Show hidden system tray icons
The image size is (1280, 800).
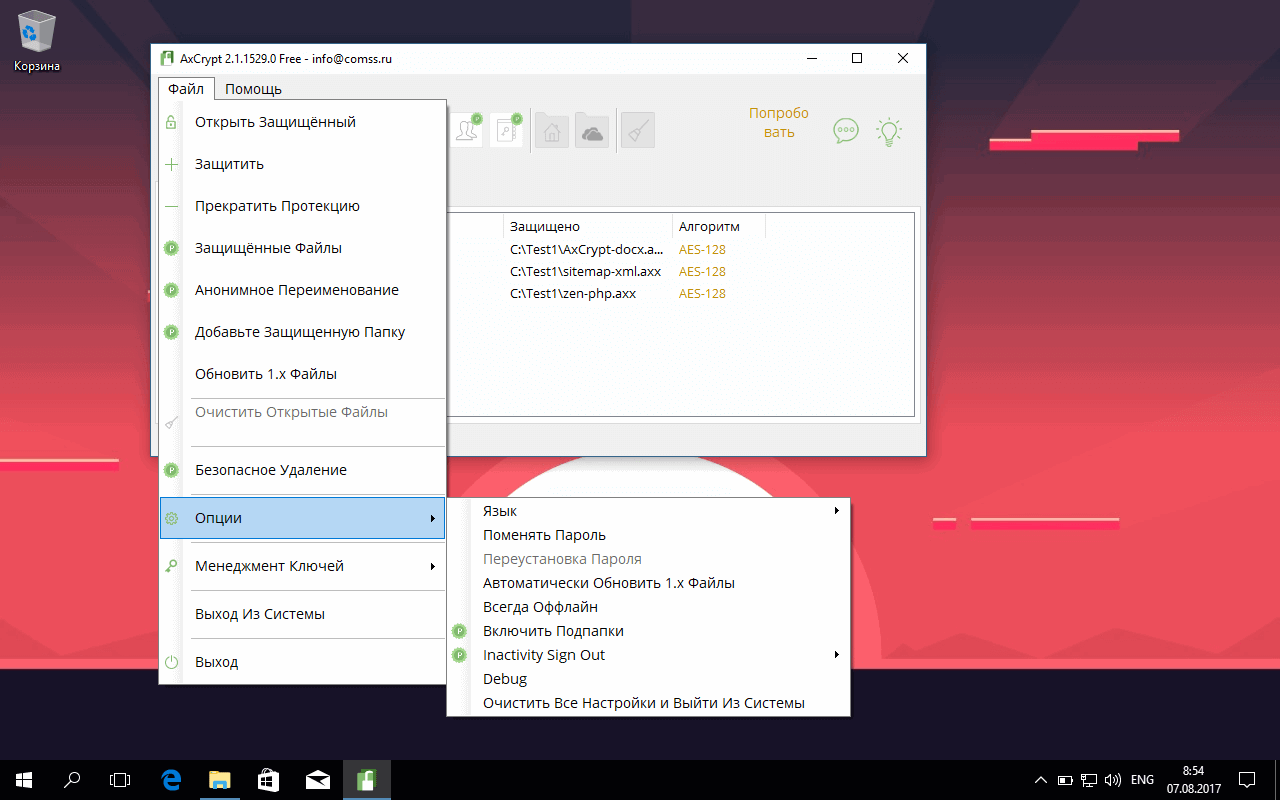pos(1041,779)
